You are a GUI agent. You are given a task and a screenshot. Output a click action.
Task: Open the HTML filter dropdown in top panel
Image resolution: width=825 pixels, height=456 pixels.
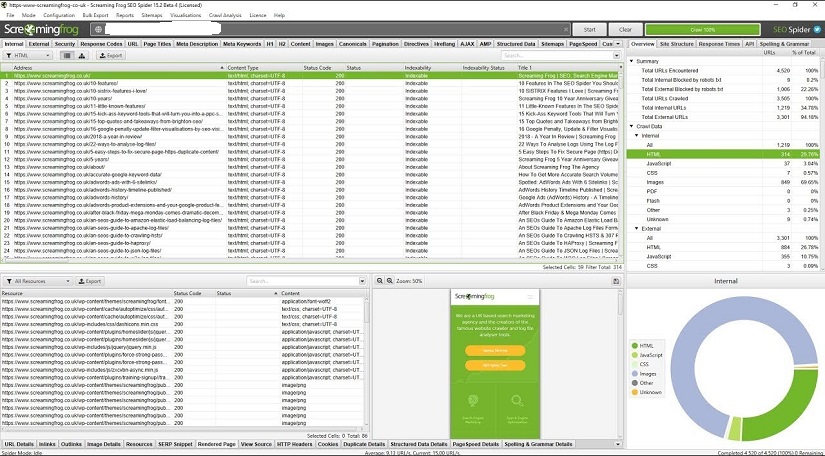tap(28, 55)
